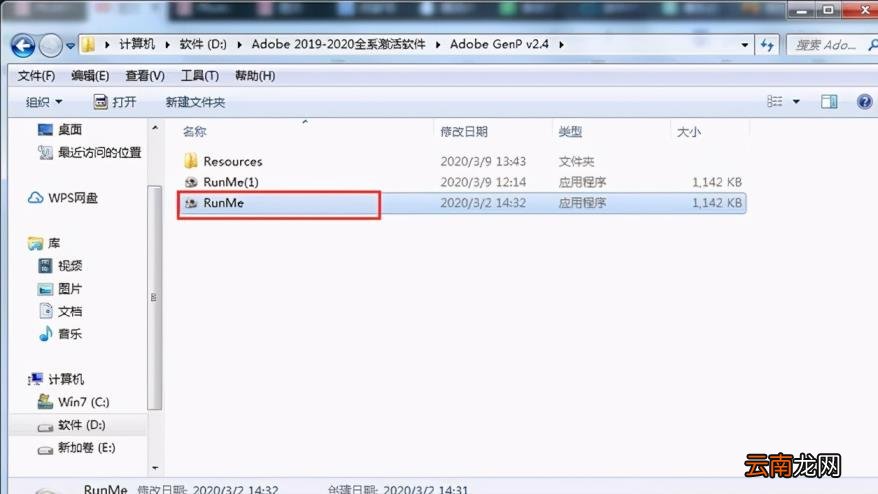Select the RunMe application icon
The image size is (878, 494).
tap(191, 203)
